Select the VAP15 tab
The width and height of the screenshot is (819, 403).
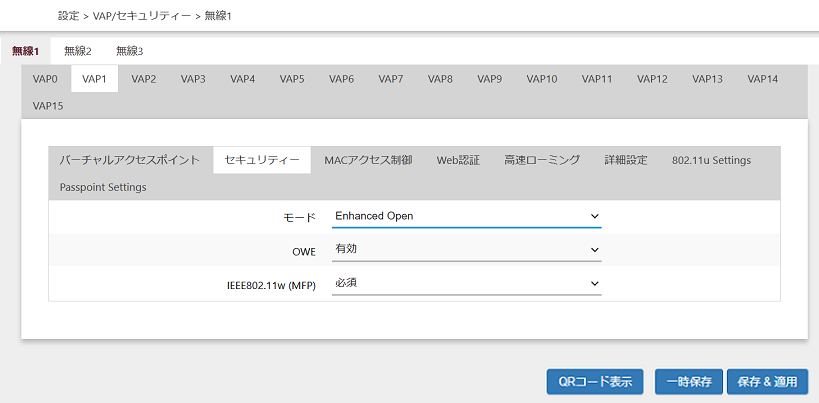(x=49, y=105)
